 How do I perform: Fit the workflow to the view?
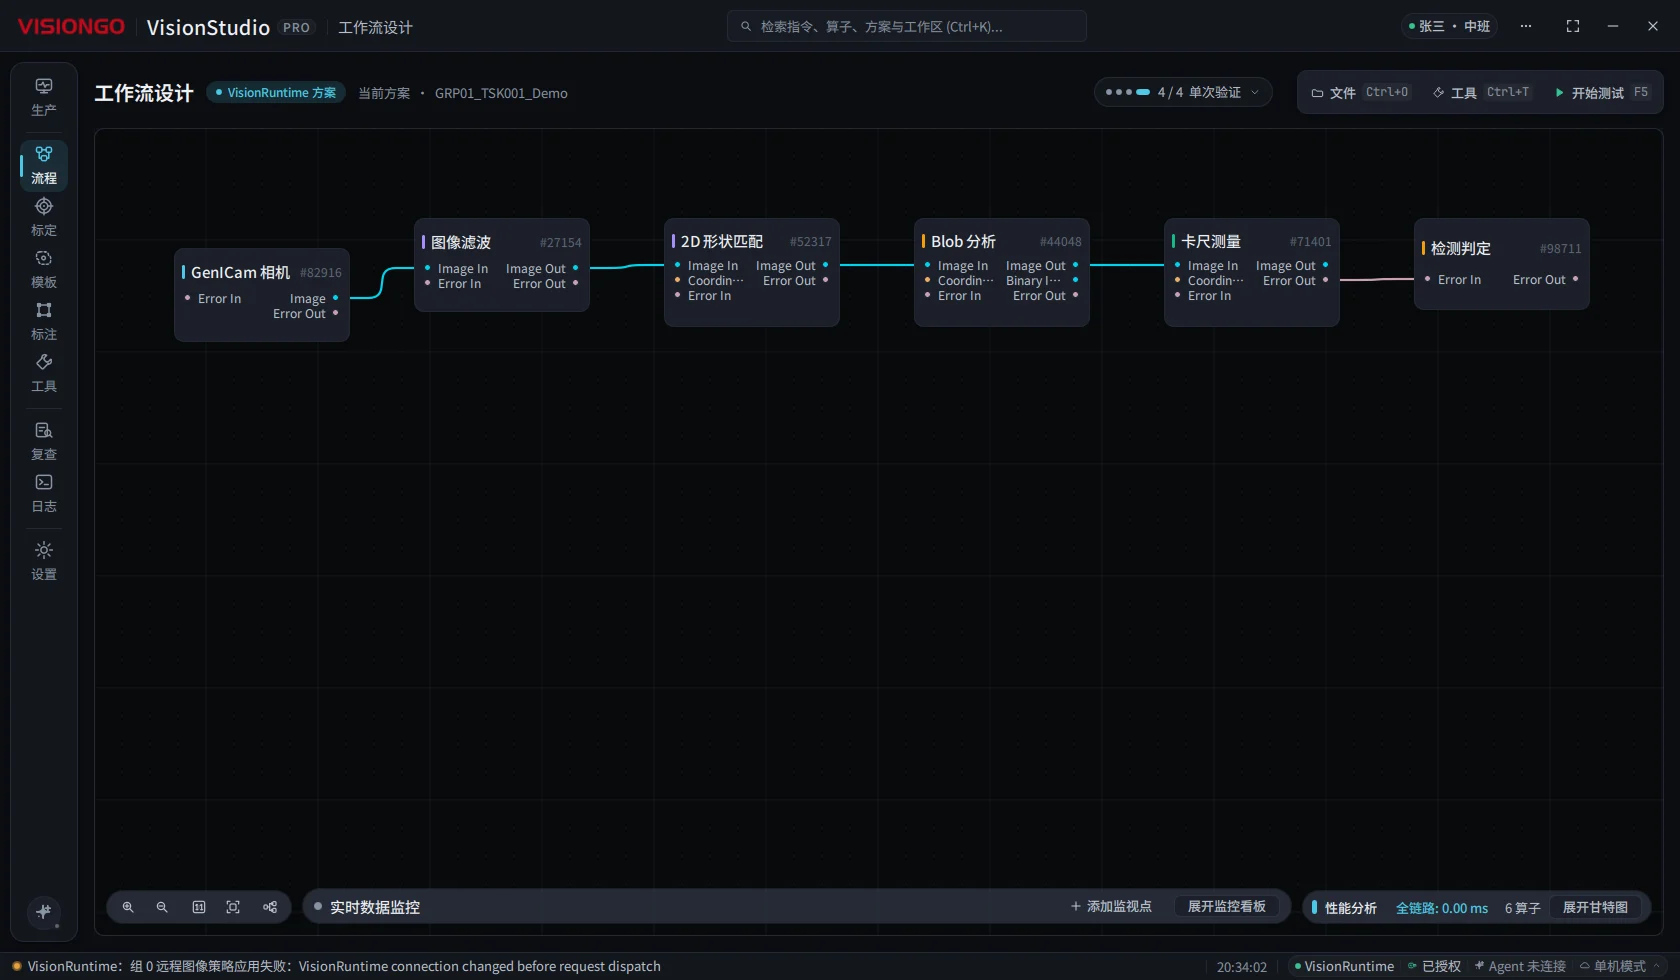point(233,907)
